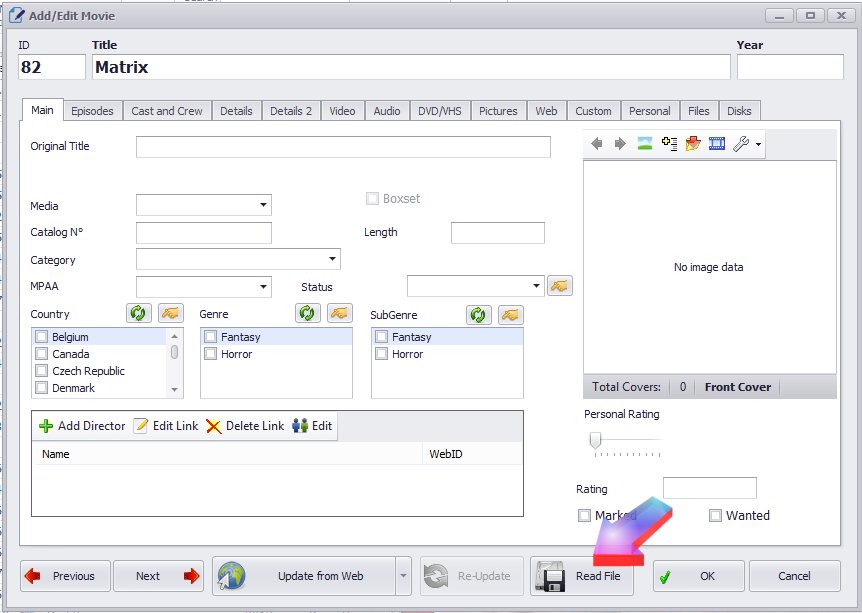
Task: Click the Read File button
Action: pyautogui.click(x=582, y=576)
